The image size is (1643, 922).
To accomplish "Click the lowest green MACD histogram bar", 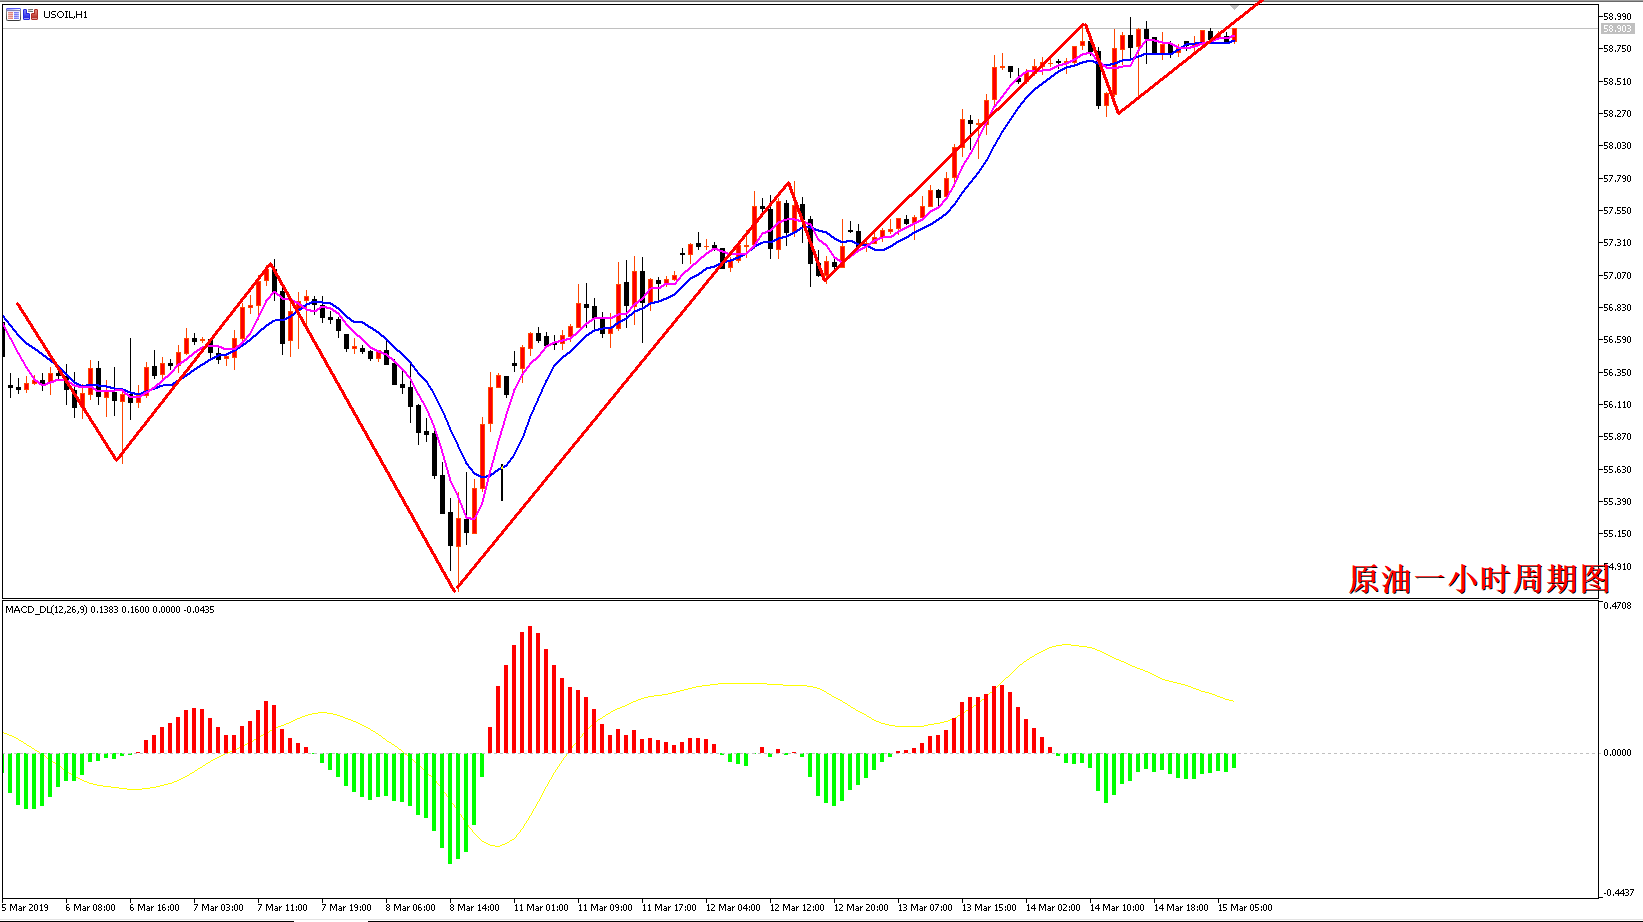I will pyautogui.click(x=450, y=808).
